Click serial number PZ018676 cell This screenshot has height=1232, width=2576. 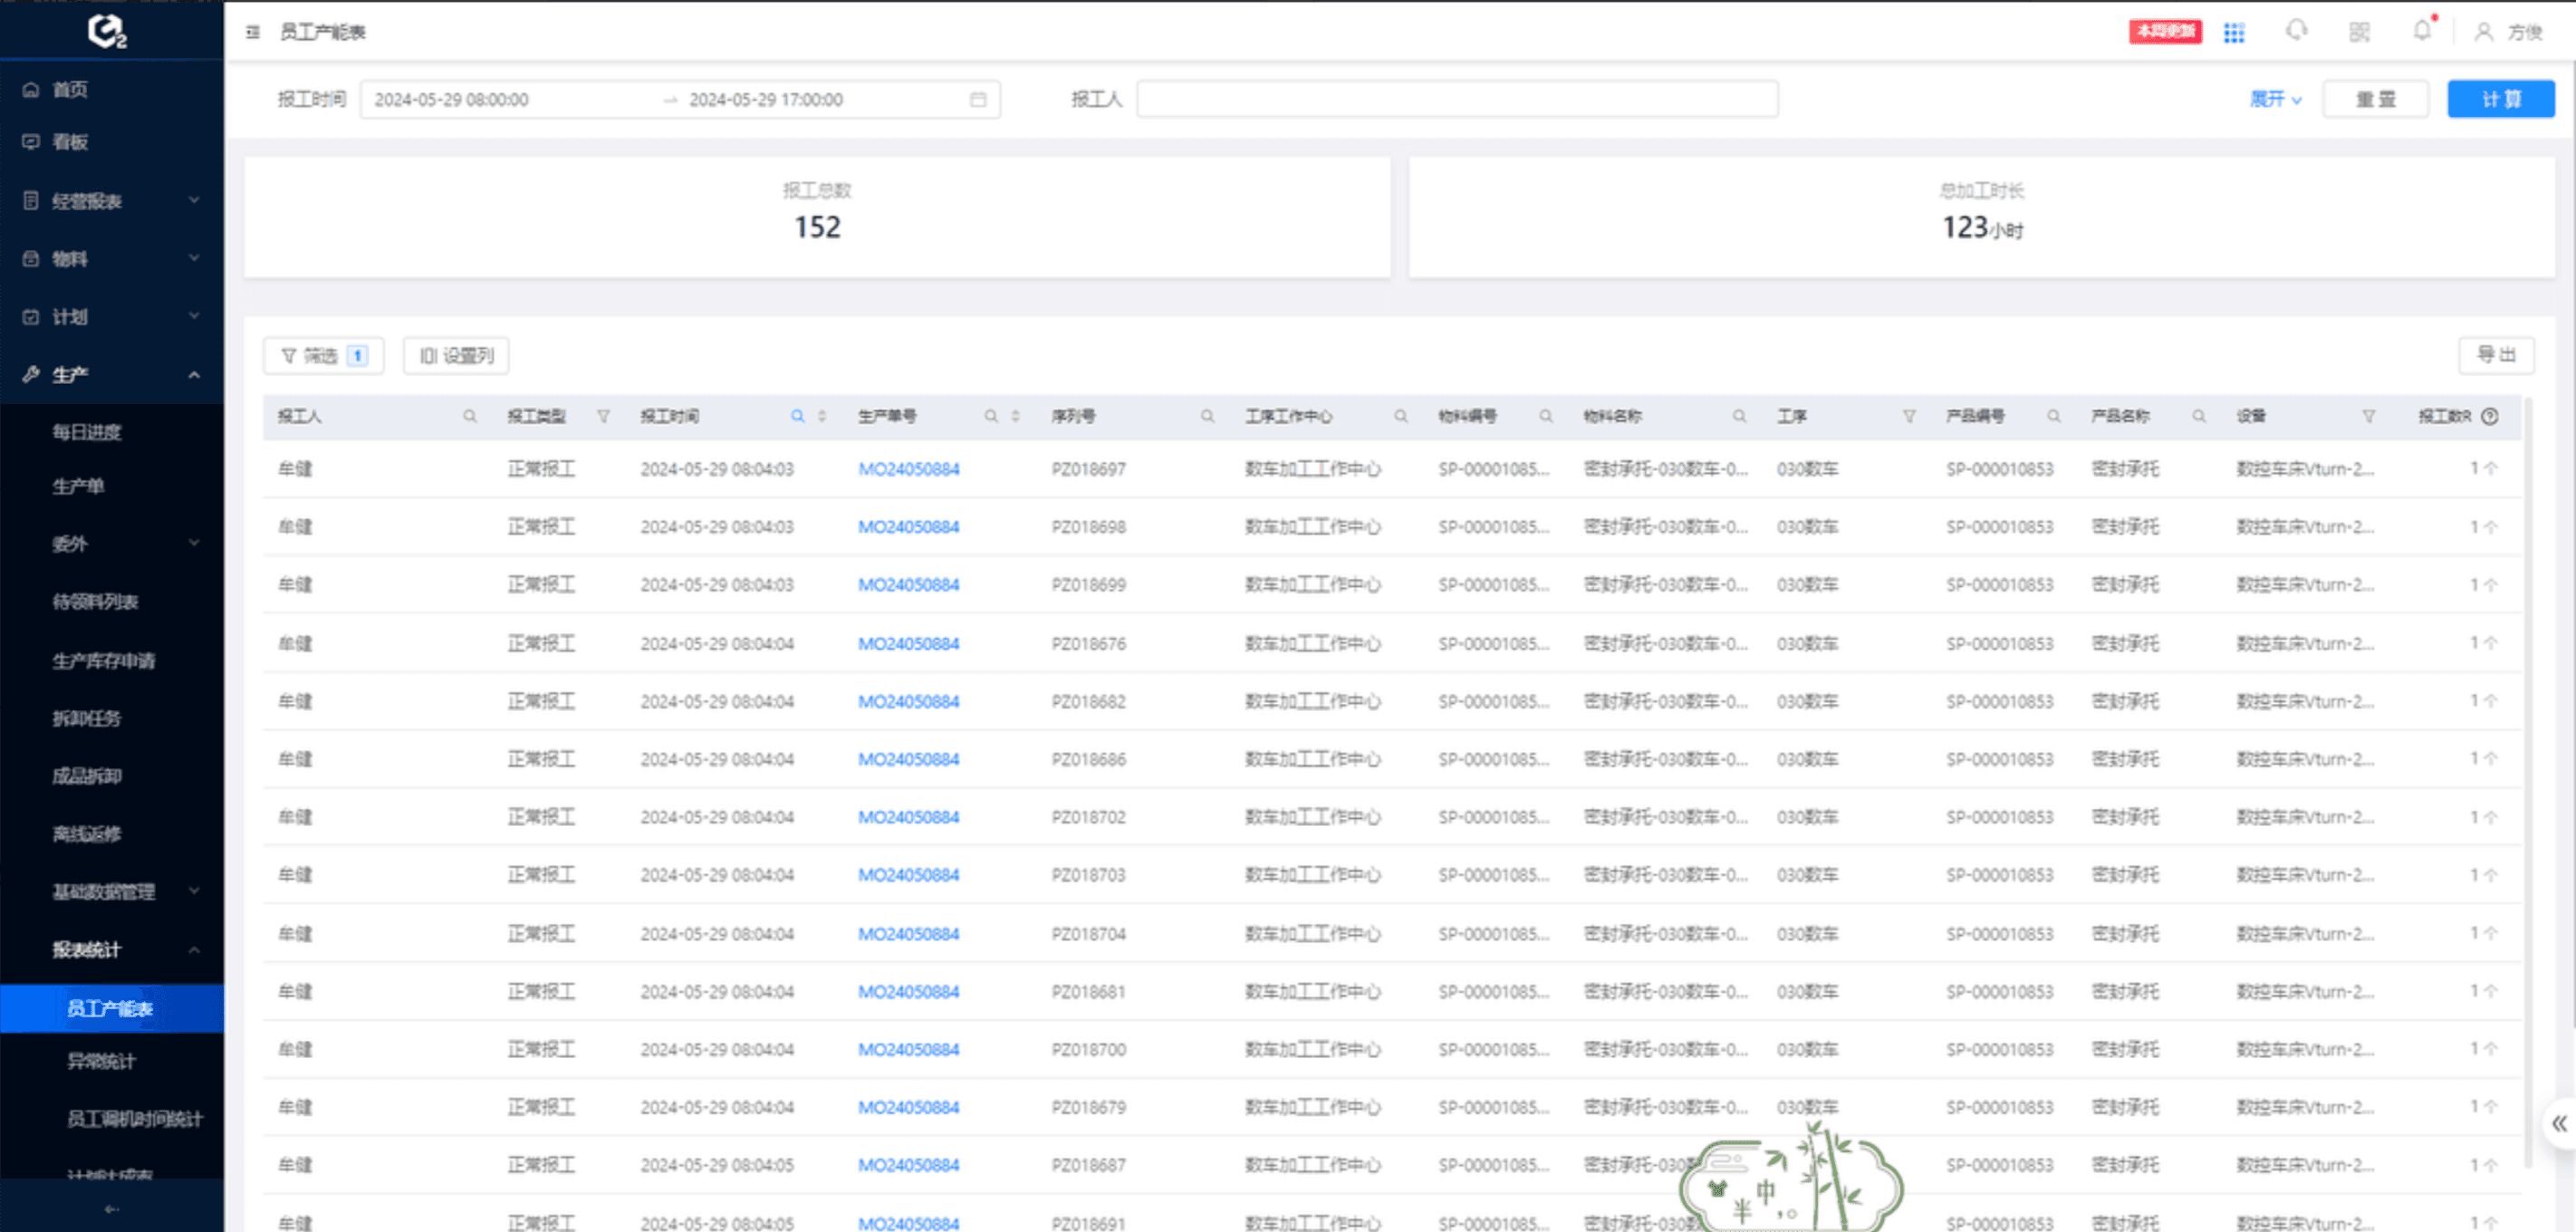pyautogui.click(x=1088, y=644)
